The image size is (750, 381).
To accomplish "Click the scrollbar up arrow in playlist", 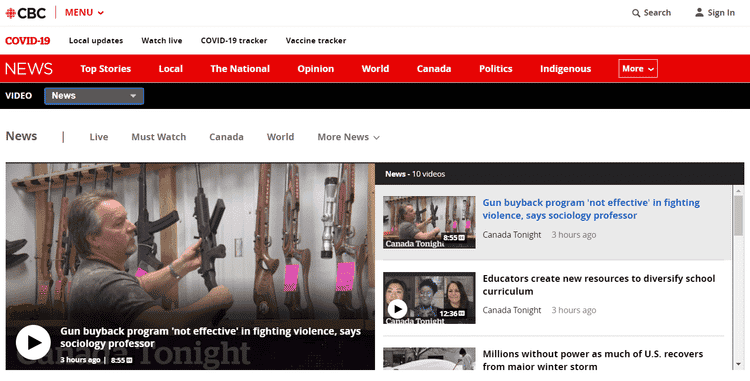I will [739, 190].
